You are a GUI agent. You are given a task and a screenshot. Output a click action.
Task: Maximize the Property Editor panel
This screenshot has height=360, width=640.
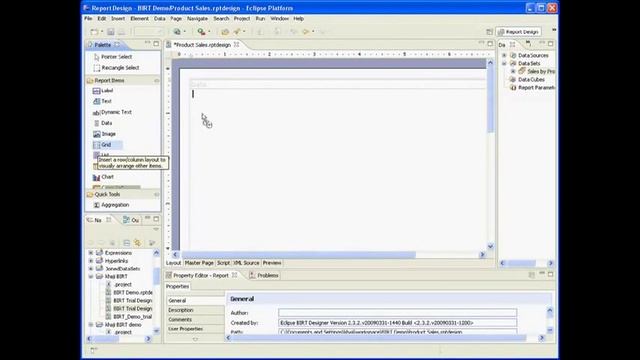point(551,274)
